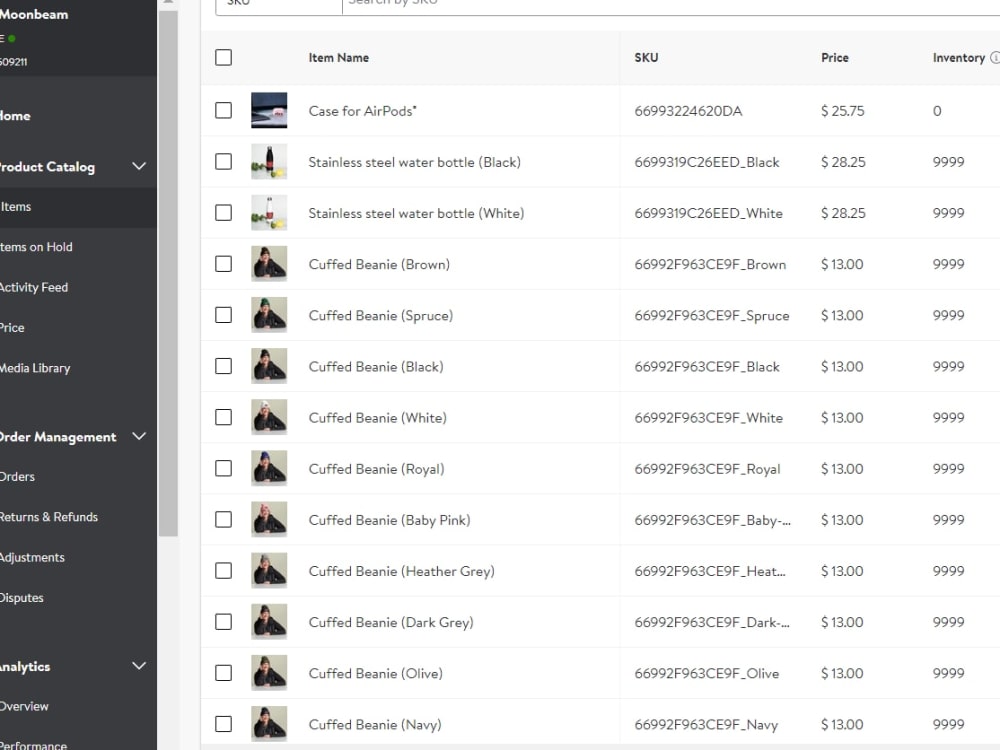1000x750 pixels.
Task: Check the Cuffed Beanie (Navy) checkbox
Action: pos(223,724)
